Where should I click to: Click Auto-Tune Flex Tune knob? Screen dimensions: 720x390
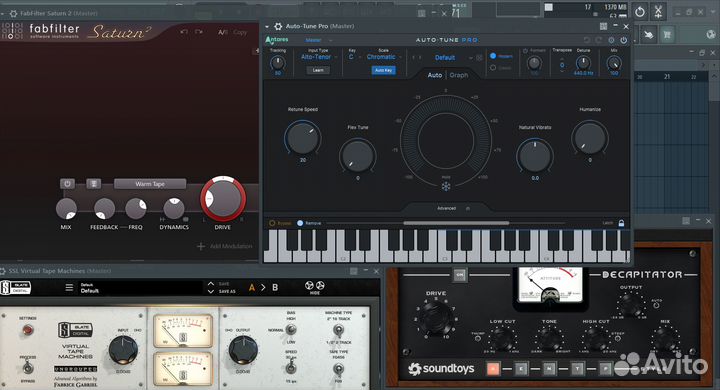358,156
